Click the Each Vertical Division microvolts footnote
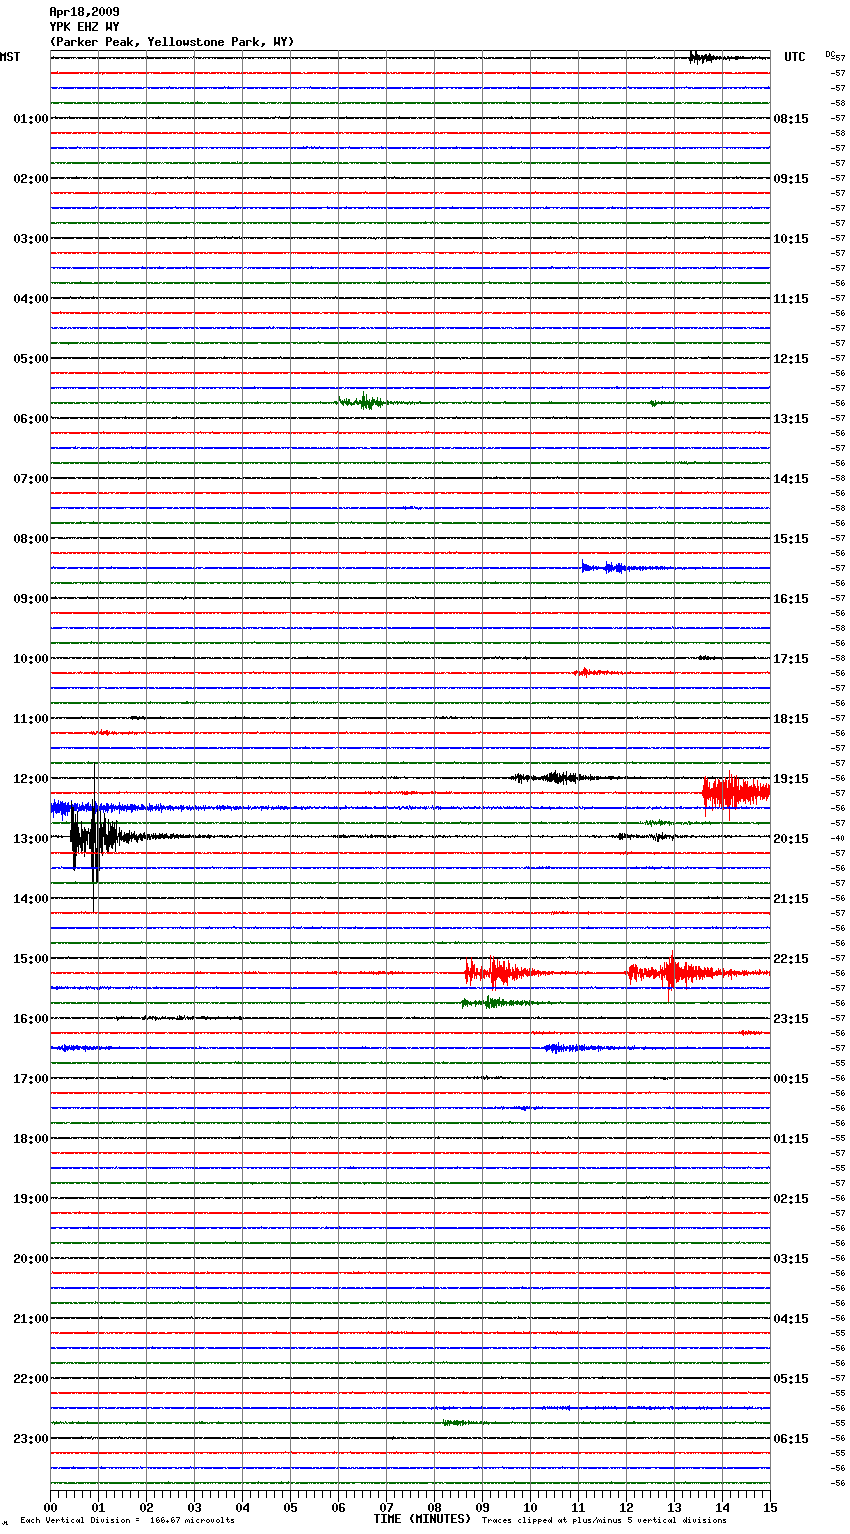Screen dimensions: 850x1534 (x=128, y=1521)
